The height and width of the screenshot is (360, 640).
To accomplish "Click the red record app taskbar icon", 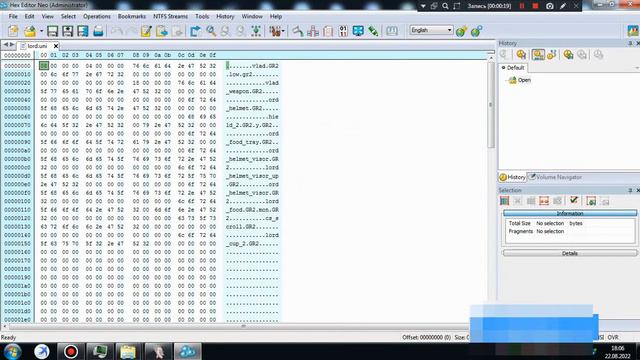I will (x=70, y=352).
